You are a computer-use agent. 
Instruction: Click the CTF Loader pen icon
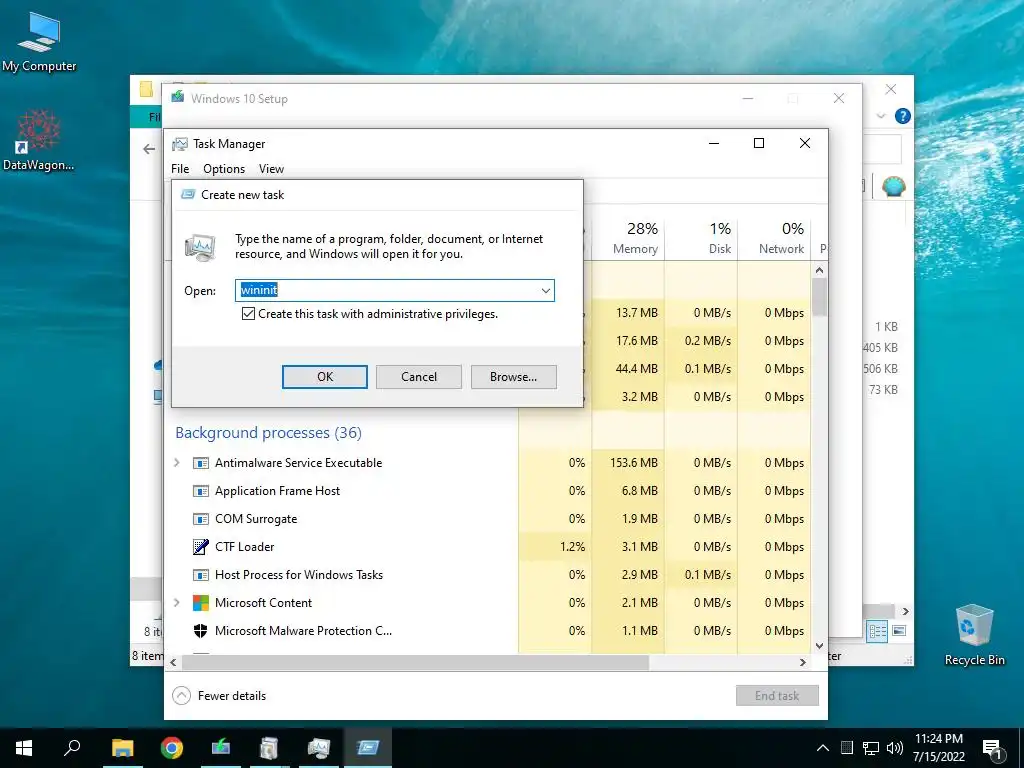click(200, 547)
